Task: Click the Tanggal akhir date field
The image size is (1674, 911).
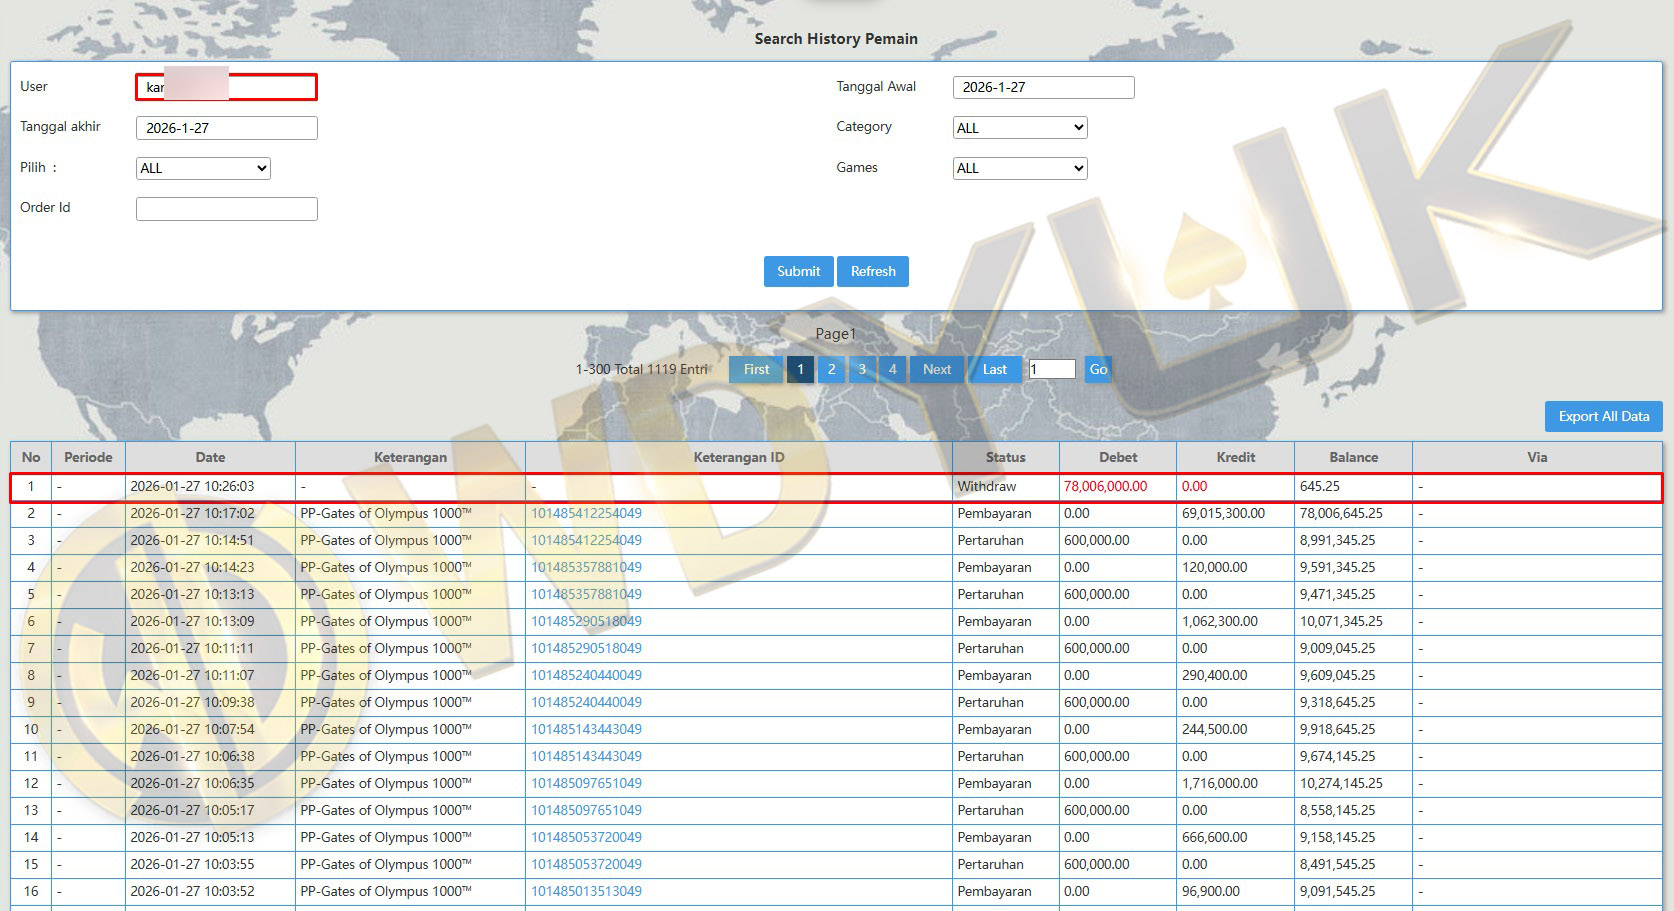Action: pos(226,128)
